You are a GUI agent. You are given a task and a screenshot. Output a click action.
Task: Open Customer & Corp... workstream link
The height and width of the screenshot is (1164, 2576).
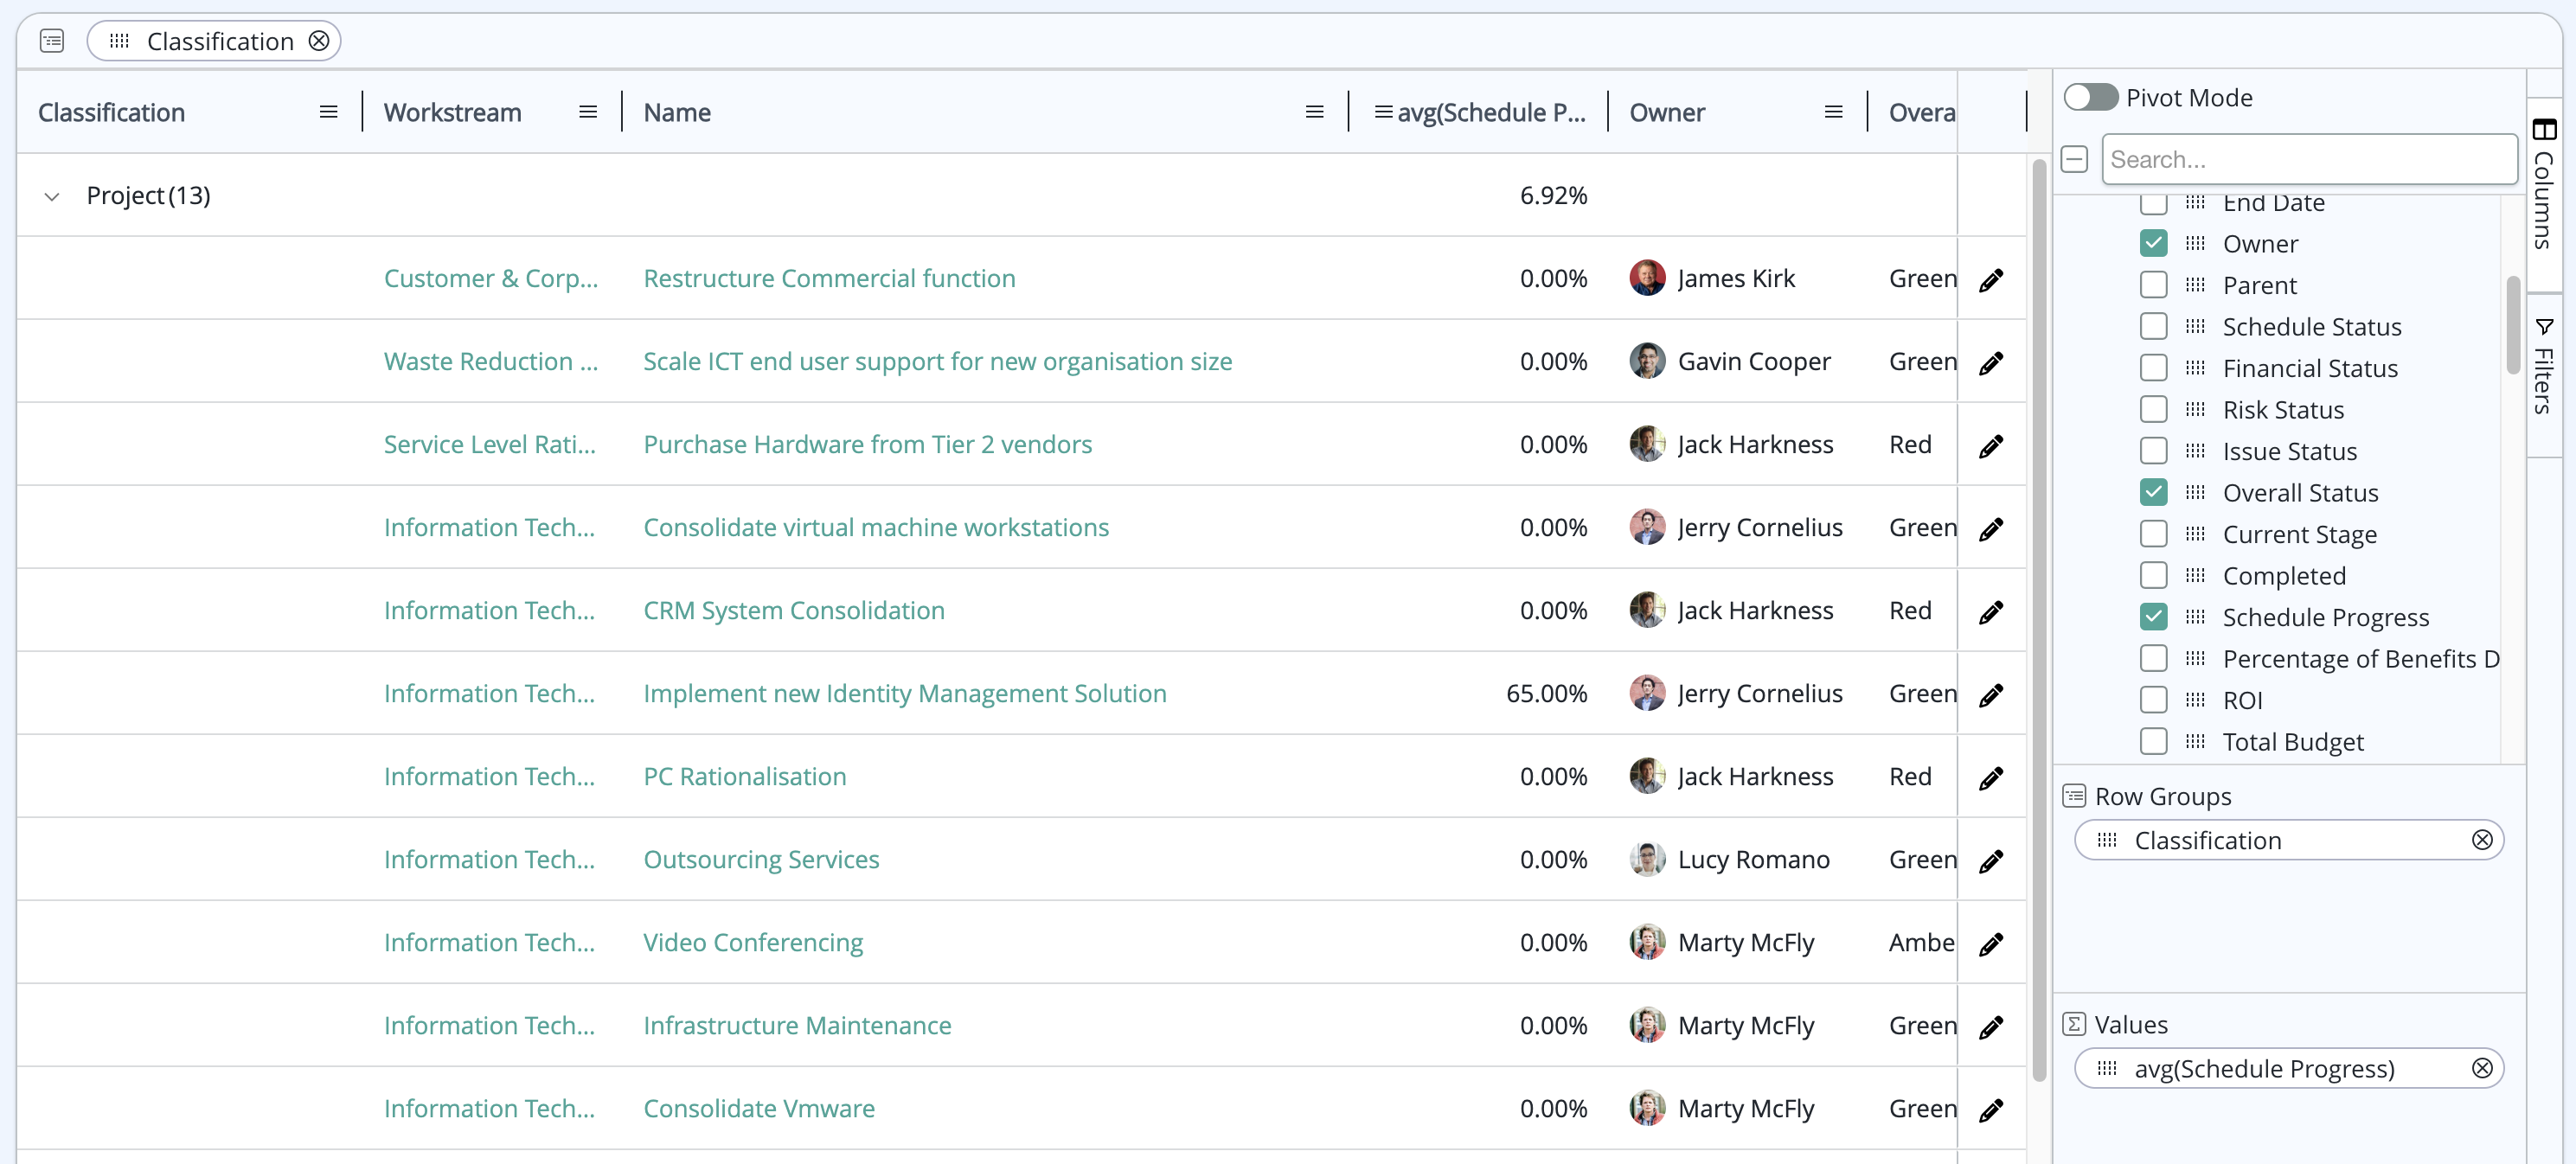coord(490,278)
